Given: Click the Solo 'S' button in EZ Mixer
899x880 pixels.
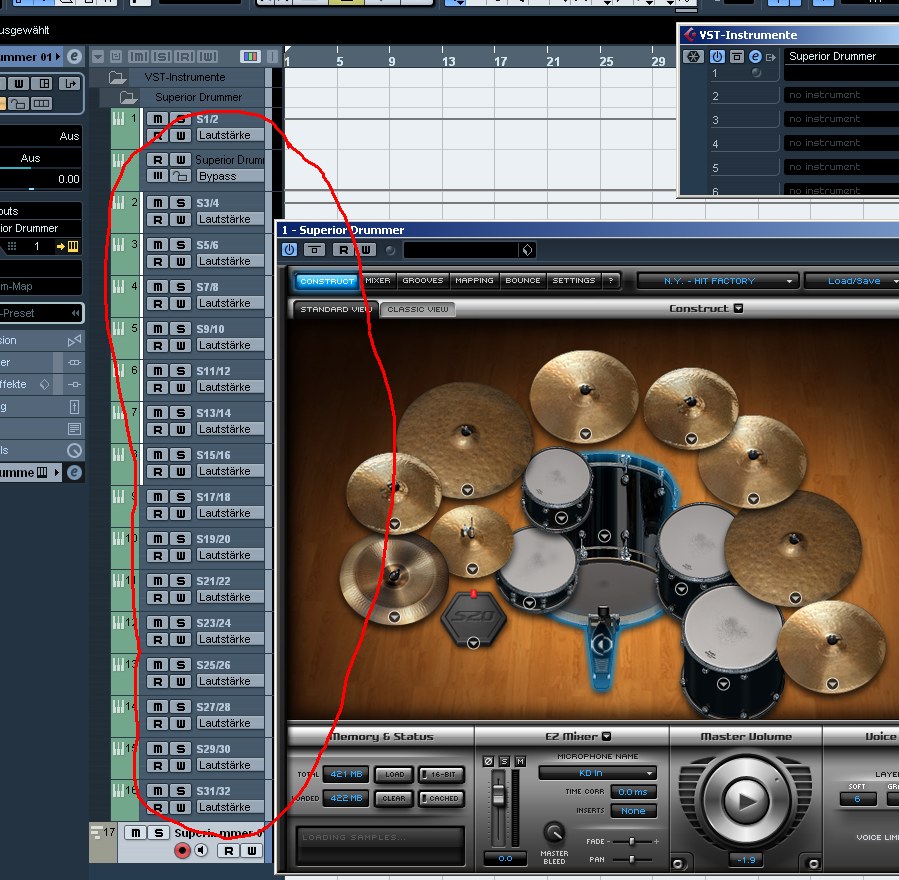Looking at the screenshot, I should point(505,761).
